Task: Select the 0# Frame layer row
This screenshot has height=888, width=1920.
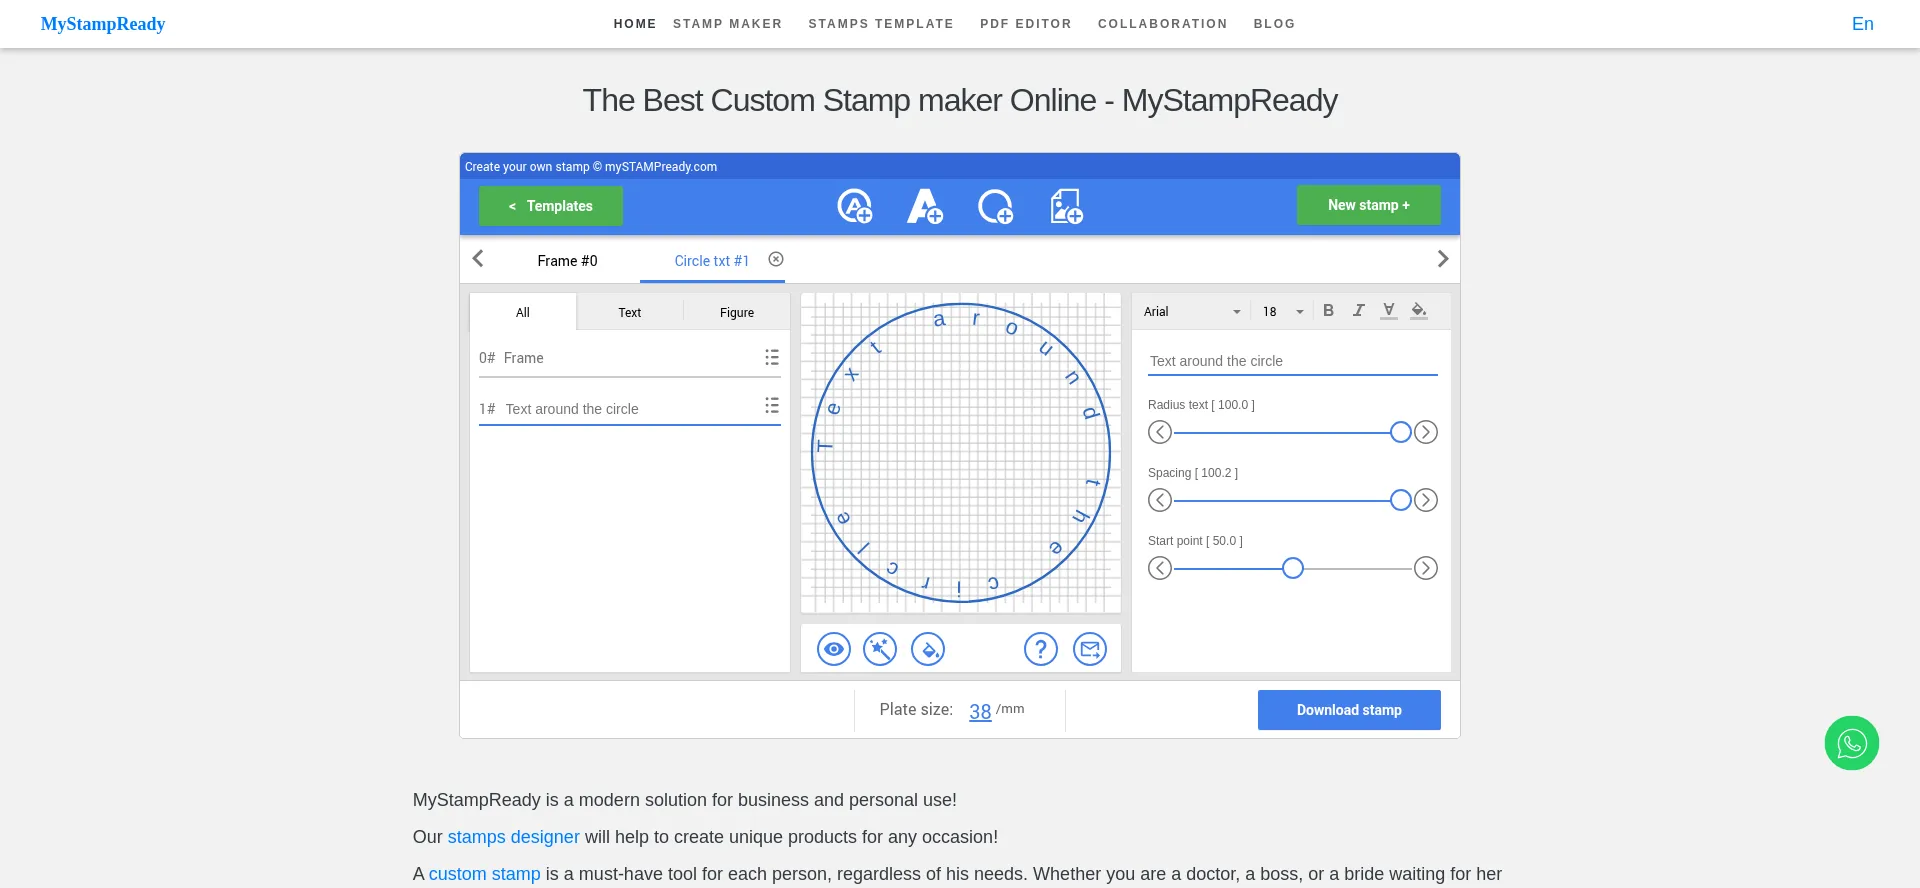Action: (x=629, y=358)
